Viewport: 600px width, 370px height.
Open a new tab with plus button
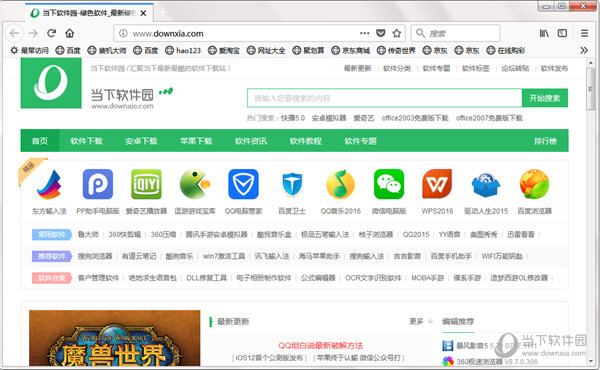click(163, 13)
